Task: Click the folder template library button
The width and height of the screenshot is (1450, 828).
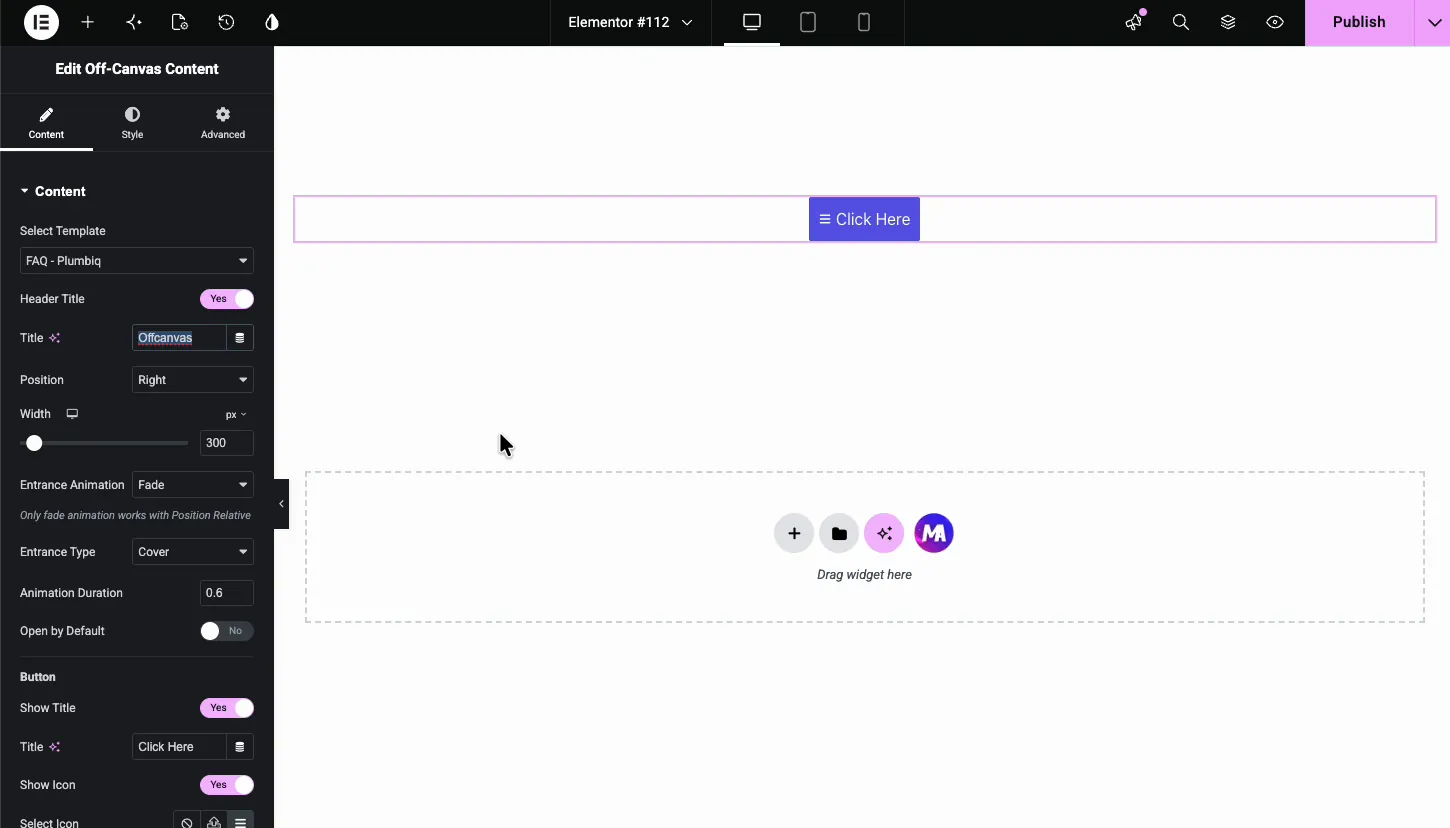Action: pyautogui.click(x=839, y=533)
